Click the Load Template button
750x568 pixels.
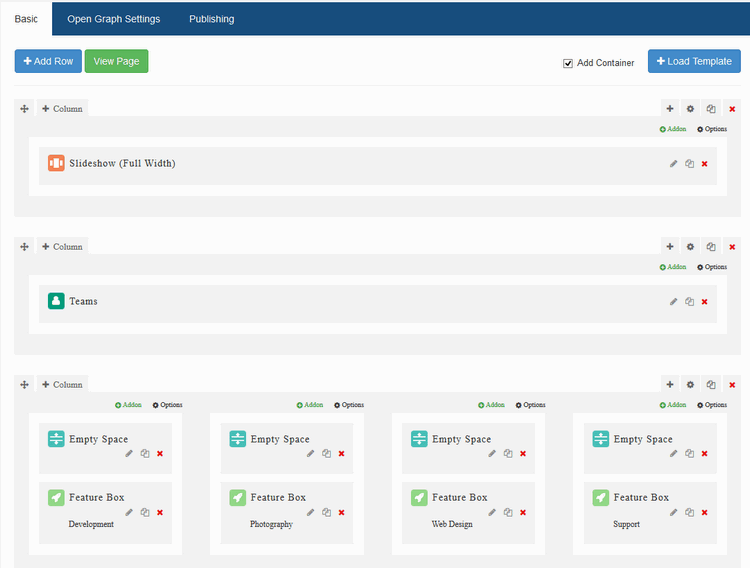(x=694, y=61)
